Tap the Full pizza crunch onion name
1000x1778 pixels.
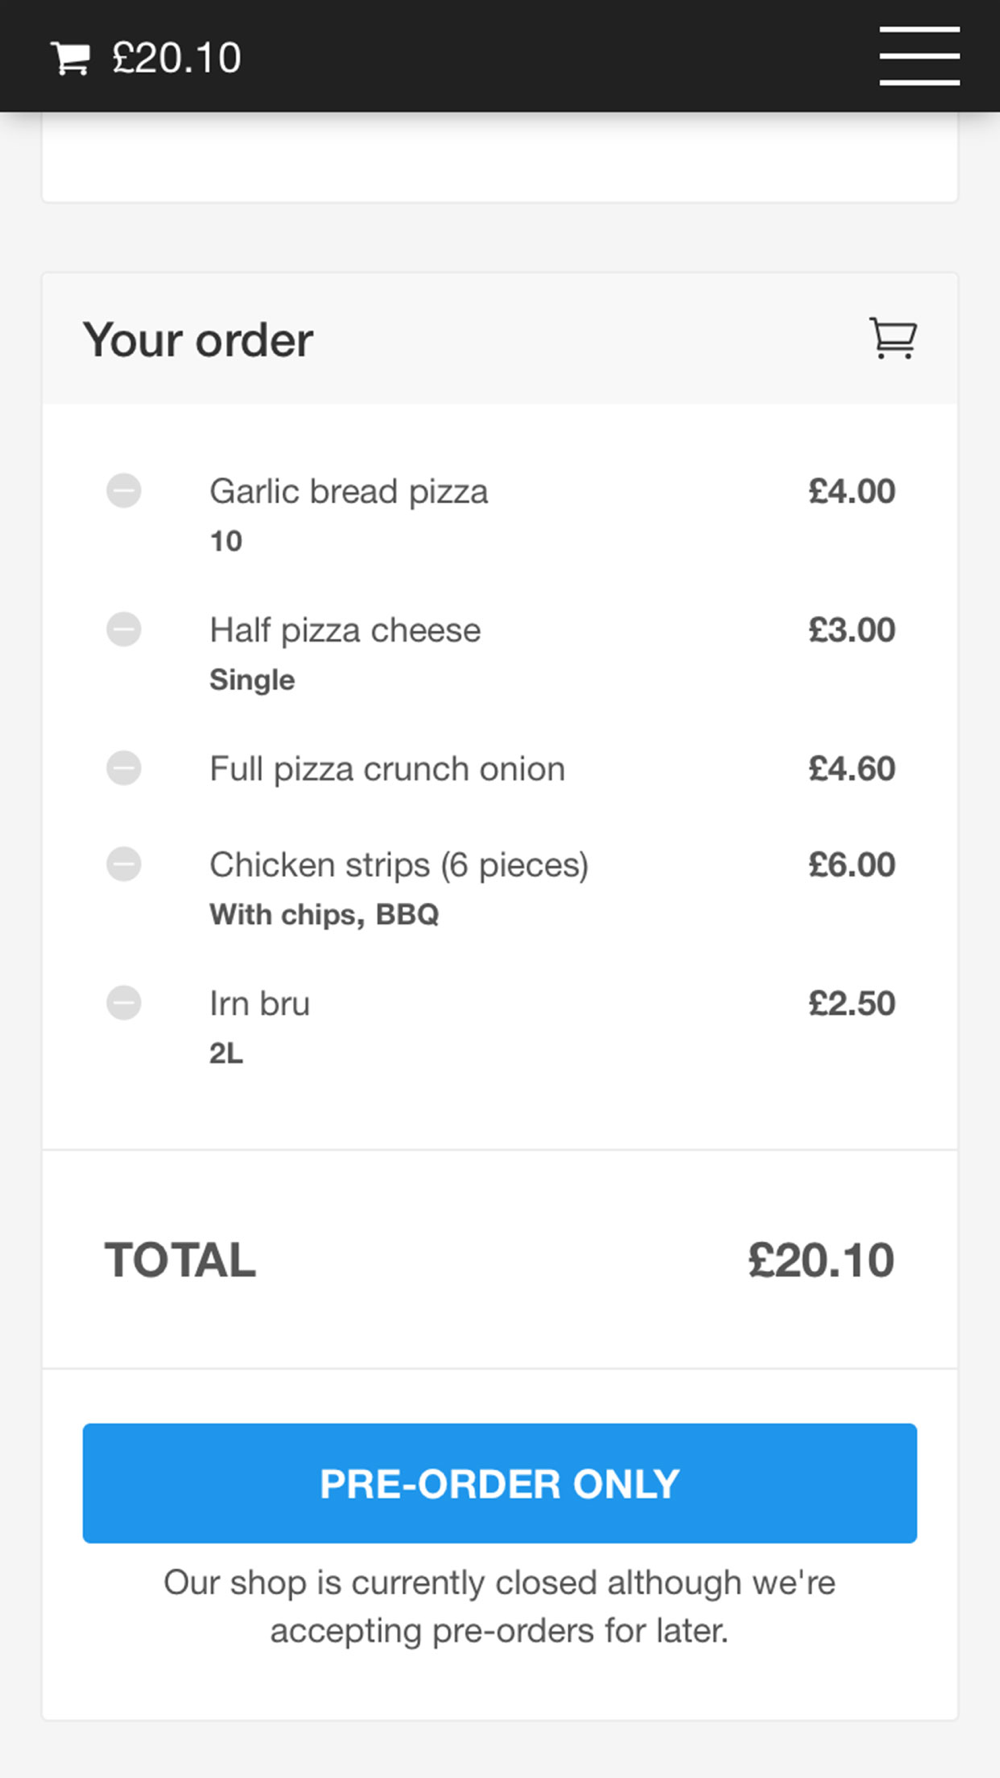[x=387, y=769]
